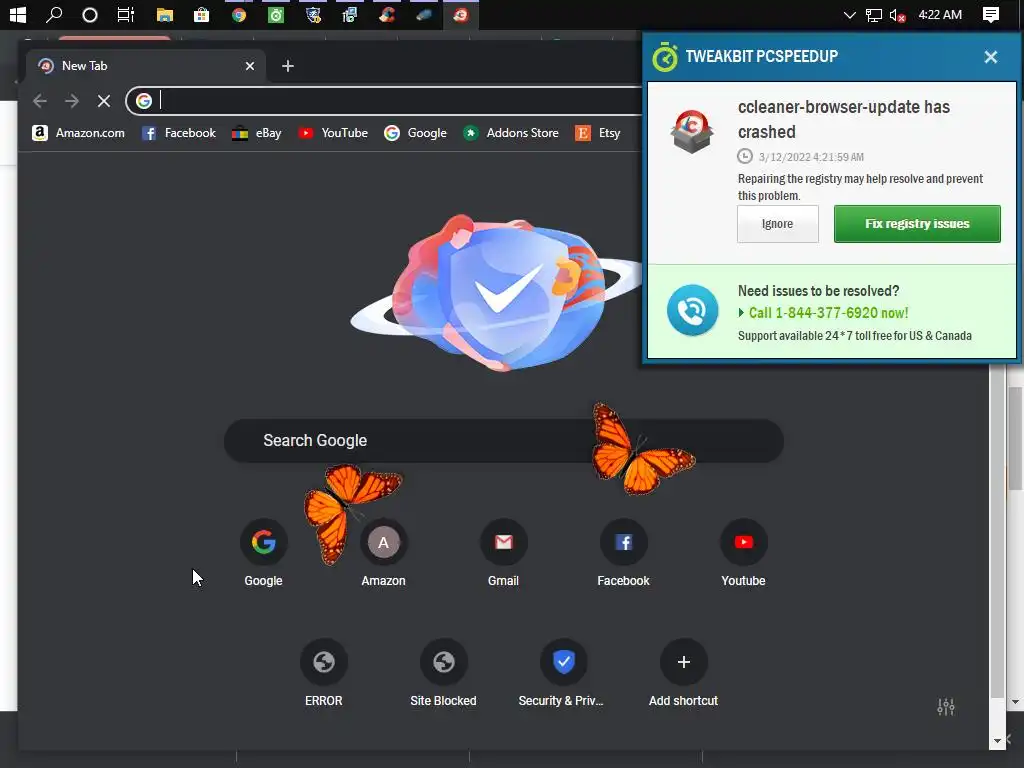Open the eBay bookmark
The height and width of the screenshot is (768, 1024).
(x=256, y=133)
